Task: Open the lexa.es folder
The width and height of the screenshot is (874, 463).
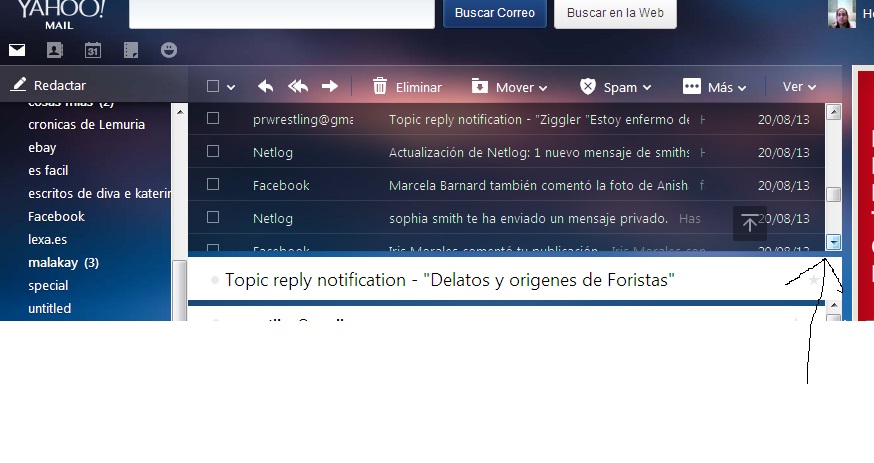Action: [x=47, y=240]
